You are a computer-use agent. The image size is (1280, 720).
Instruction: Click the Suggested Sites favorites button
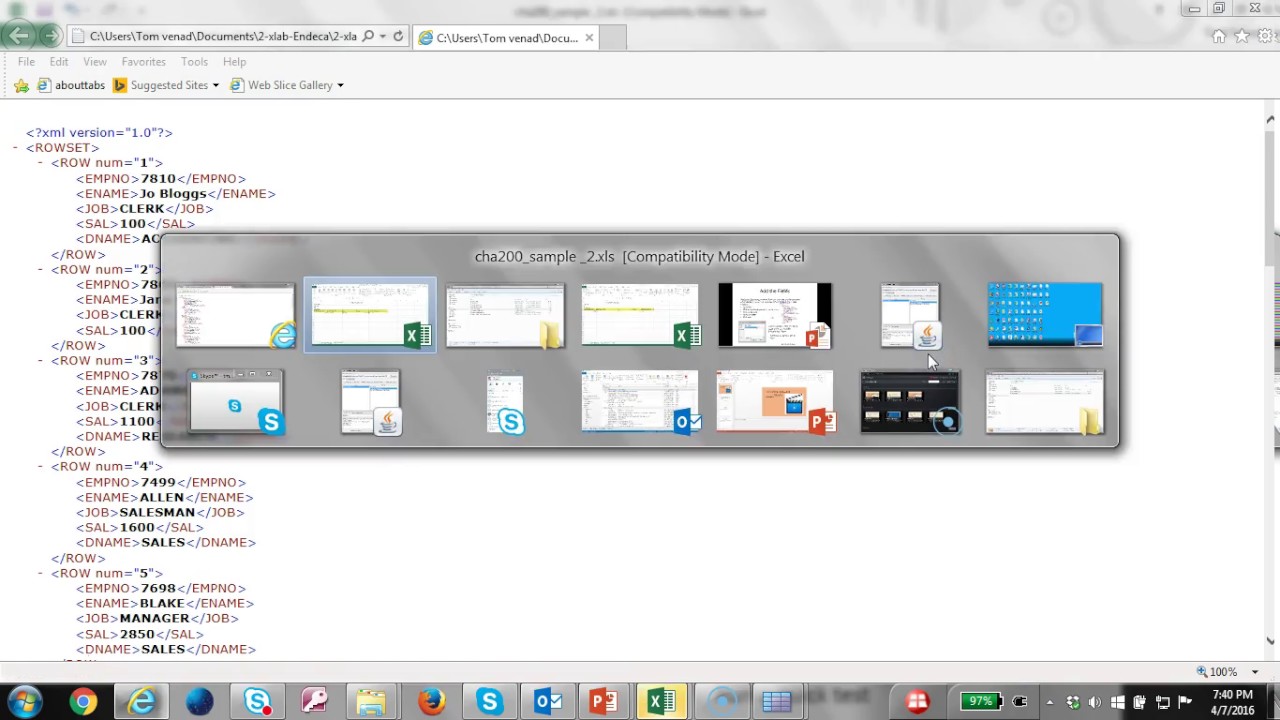[160, 86]
